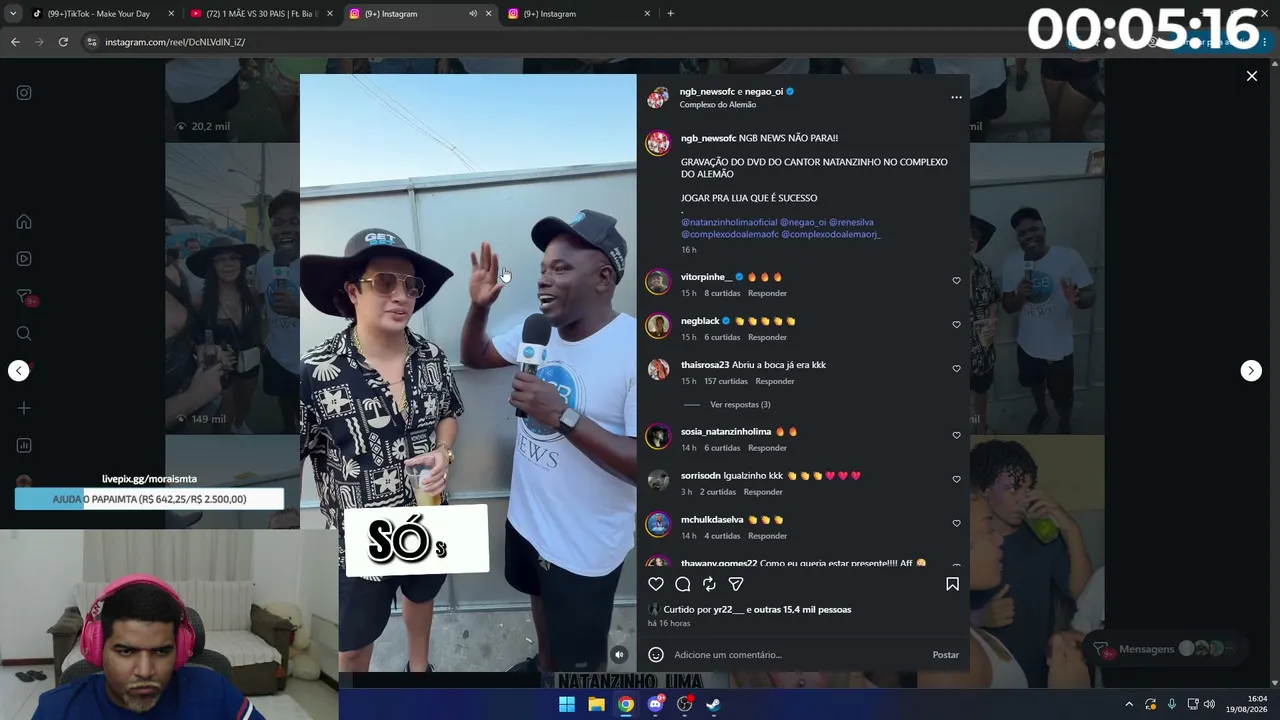Click the Create new post plus icon

tap(24, 408)
